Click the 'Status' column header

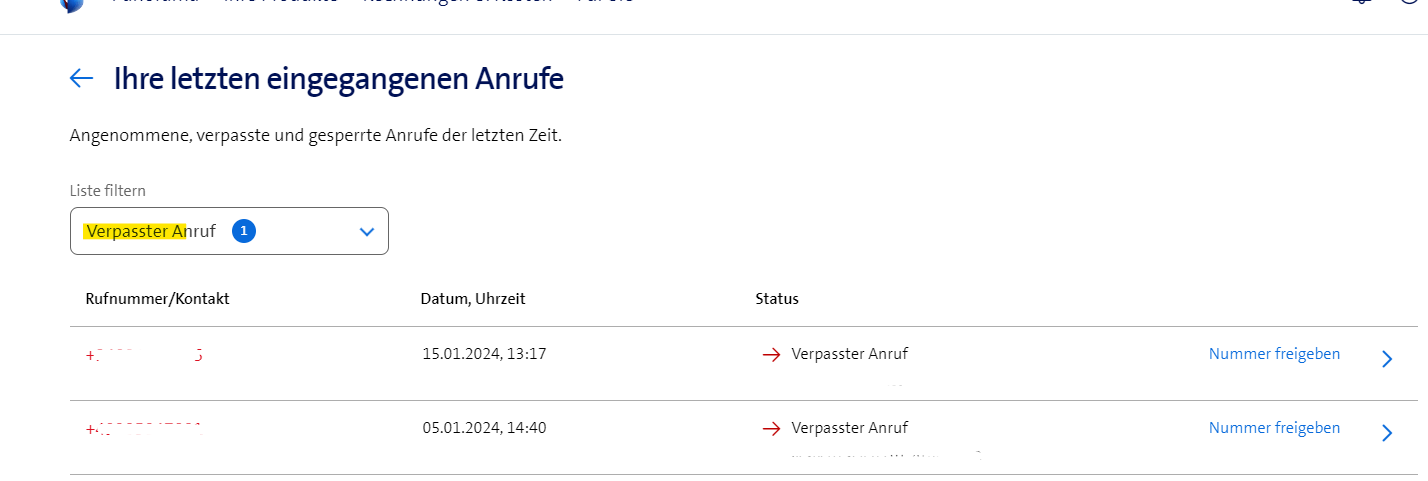coord(777,299)
